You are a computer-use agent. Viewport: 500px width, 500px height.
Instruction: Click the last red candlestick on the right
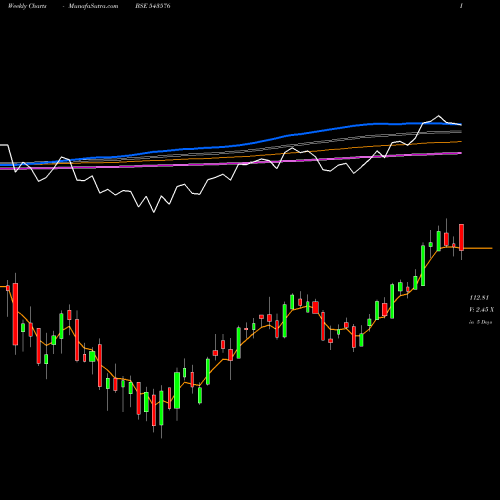[461, 237]
